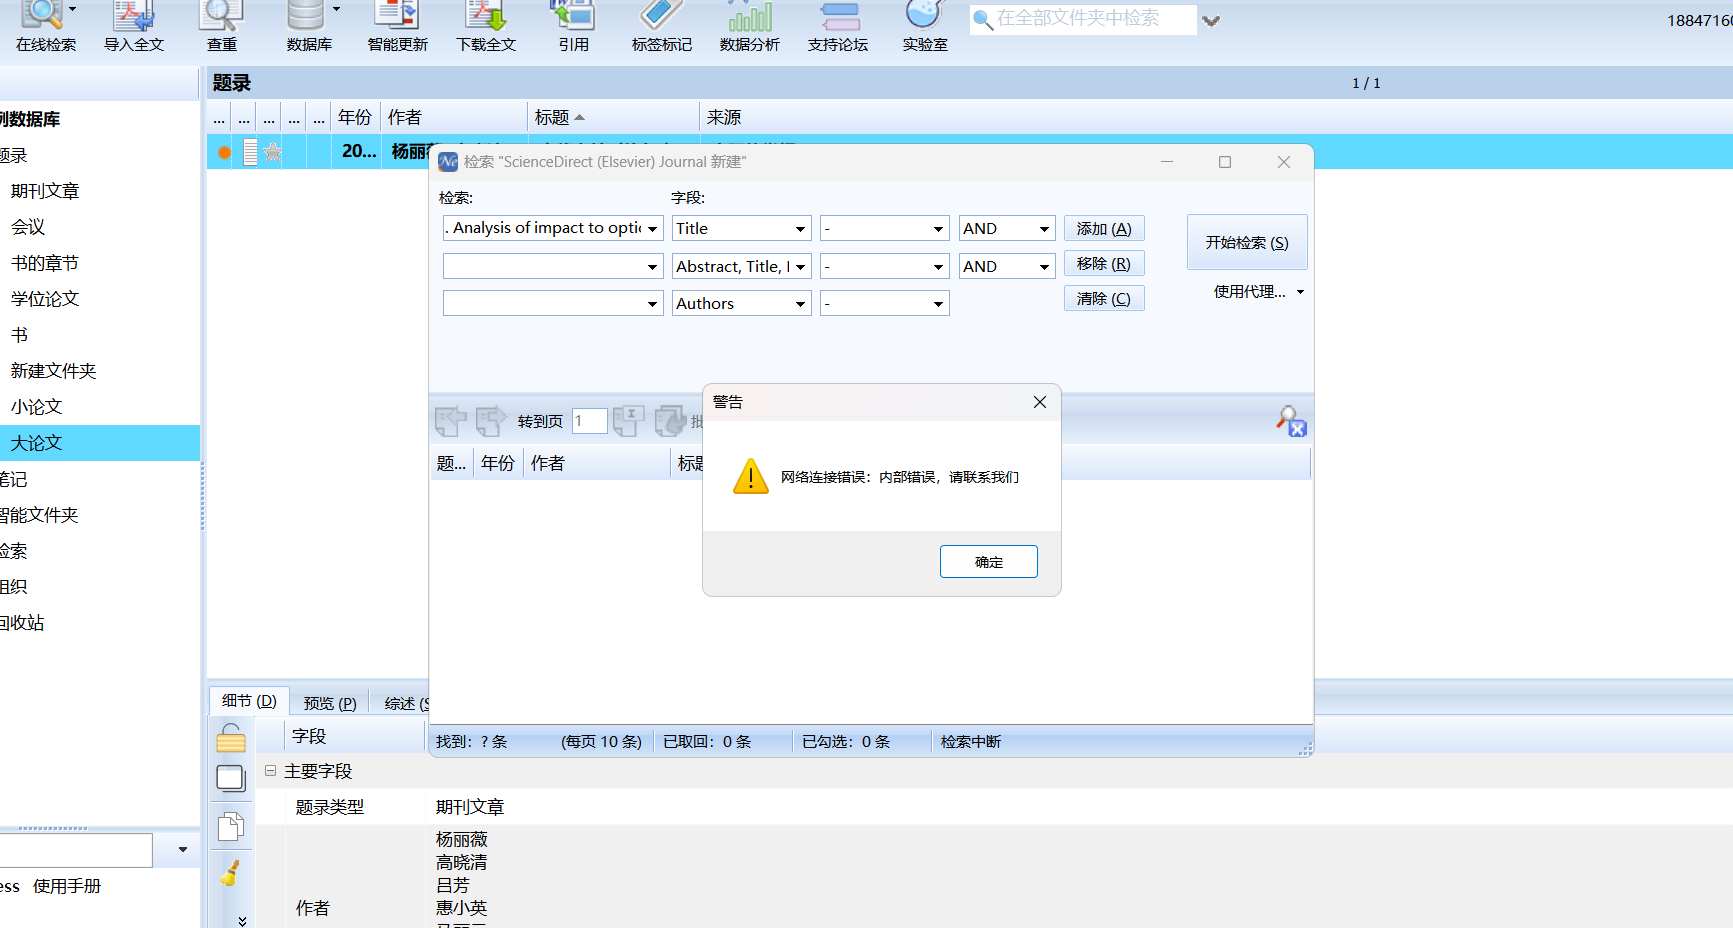Viewport: 1733px width, 928px height.
Task: Click the star mark on the record row
Action: tap(273, 152)
